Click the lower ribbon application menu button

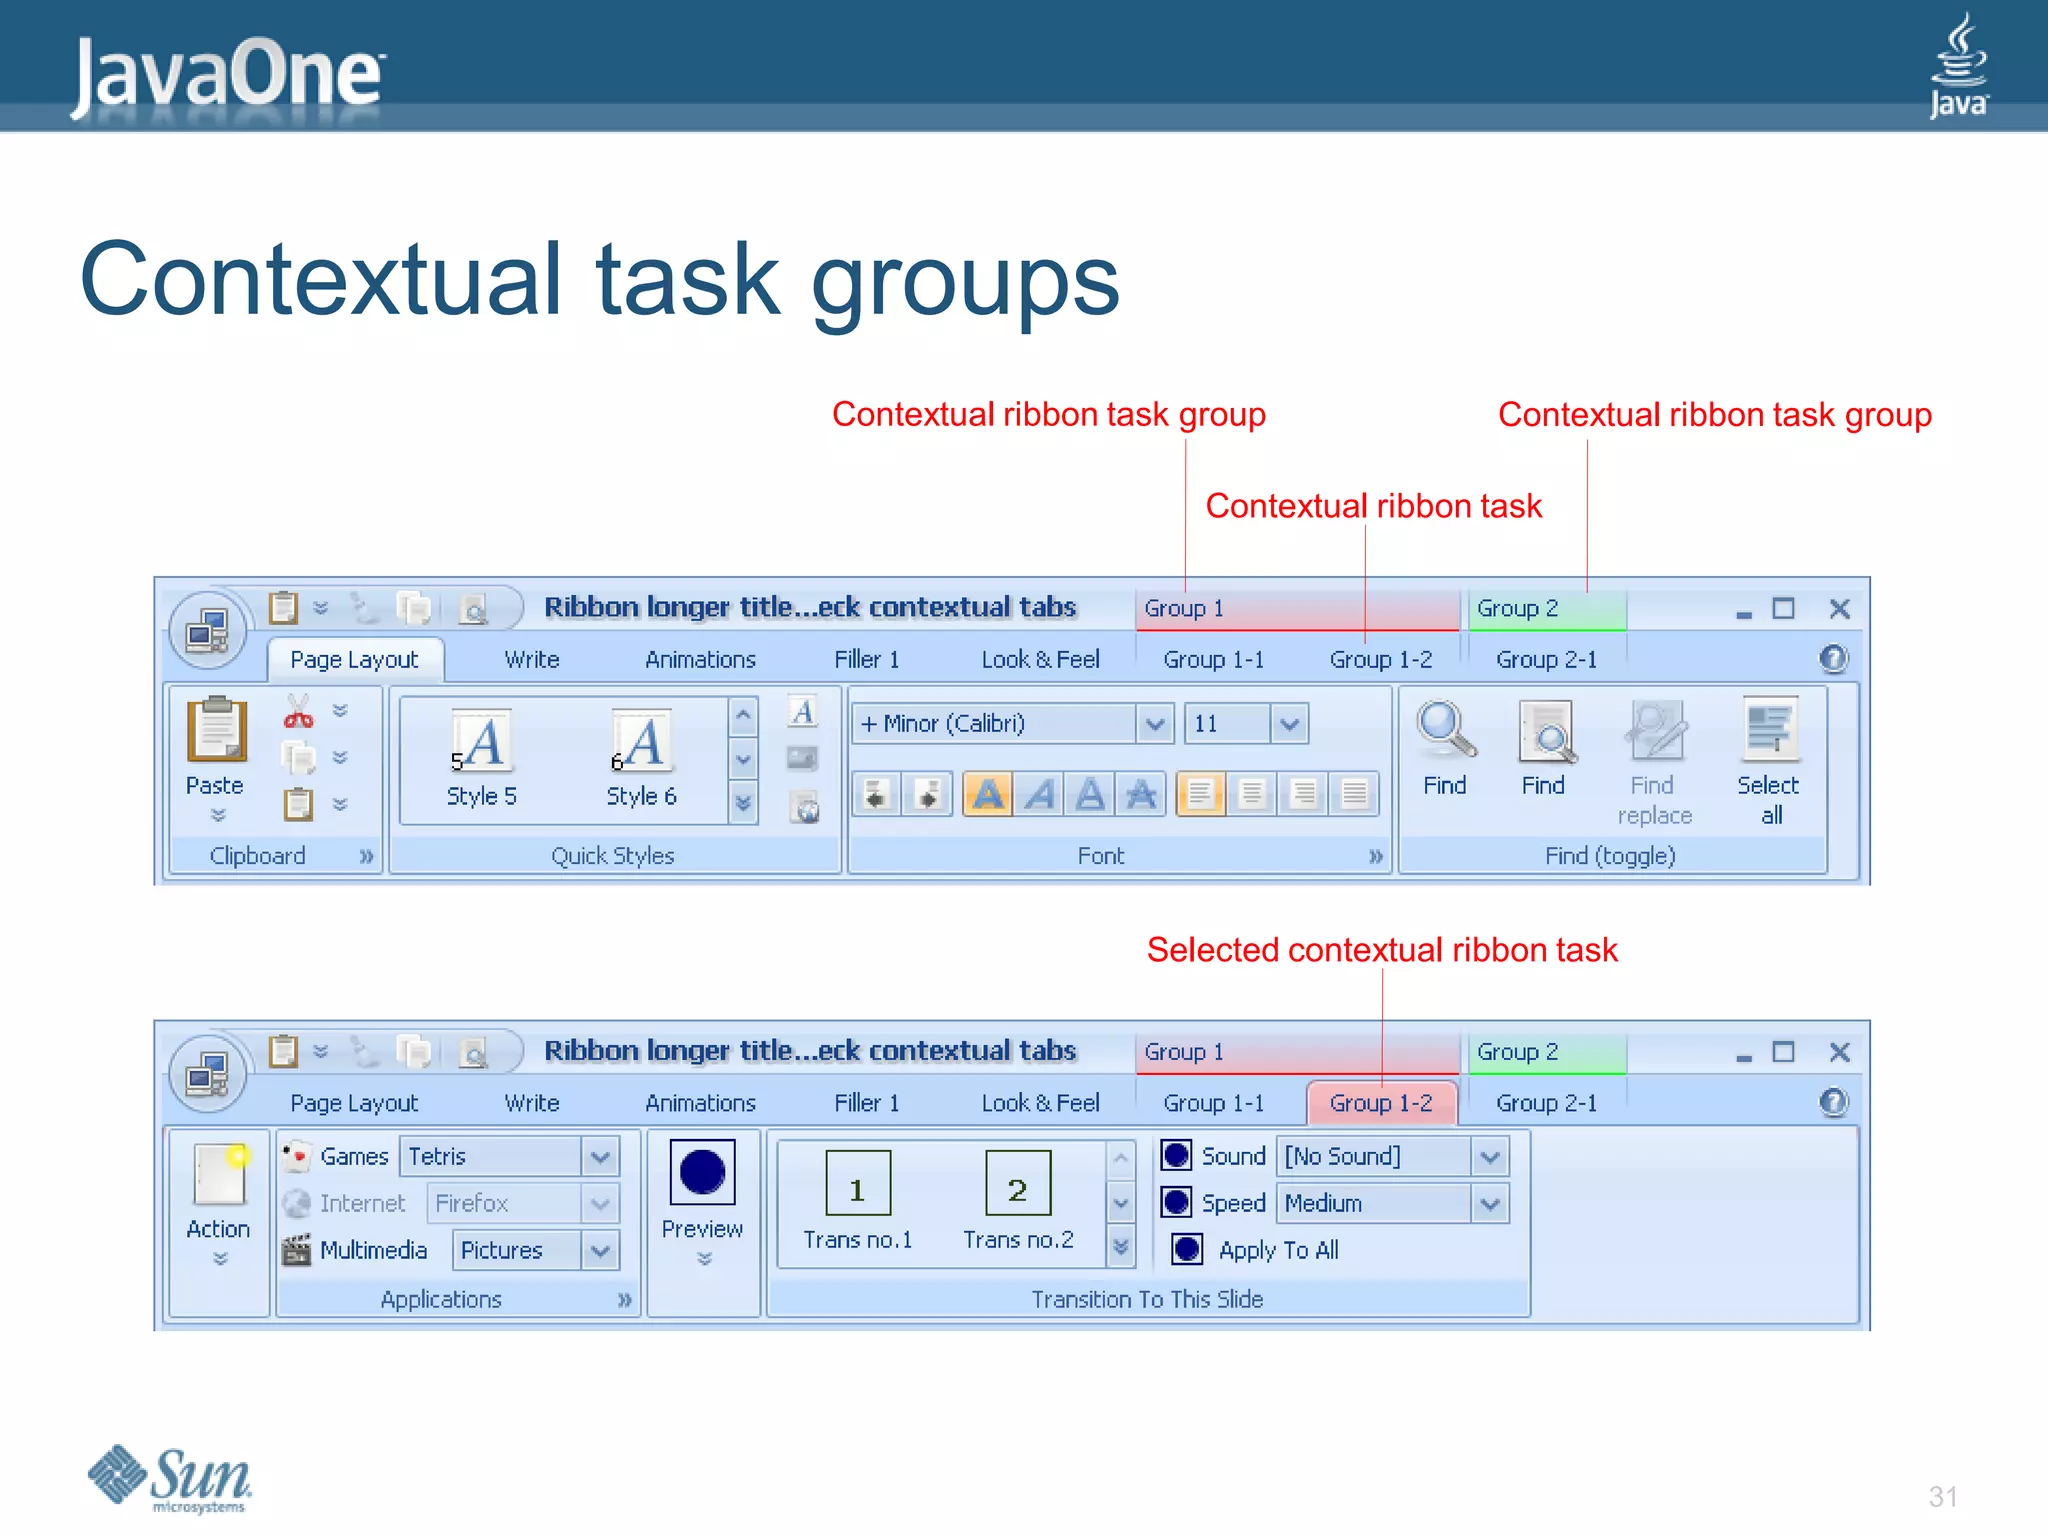click(x=207, y=1075)
